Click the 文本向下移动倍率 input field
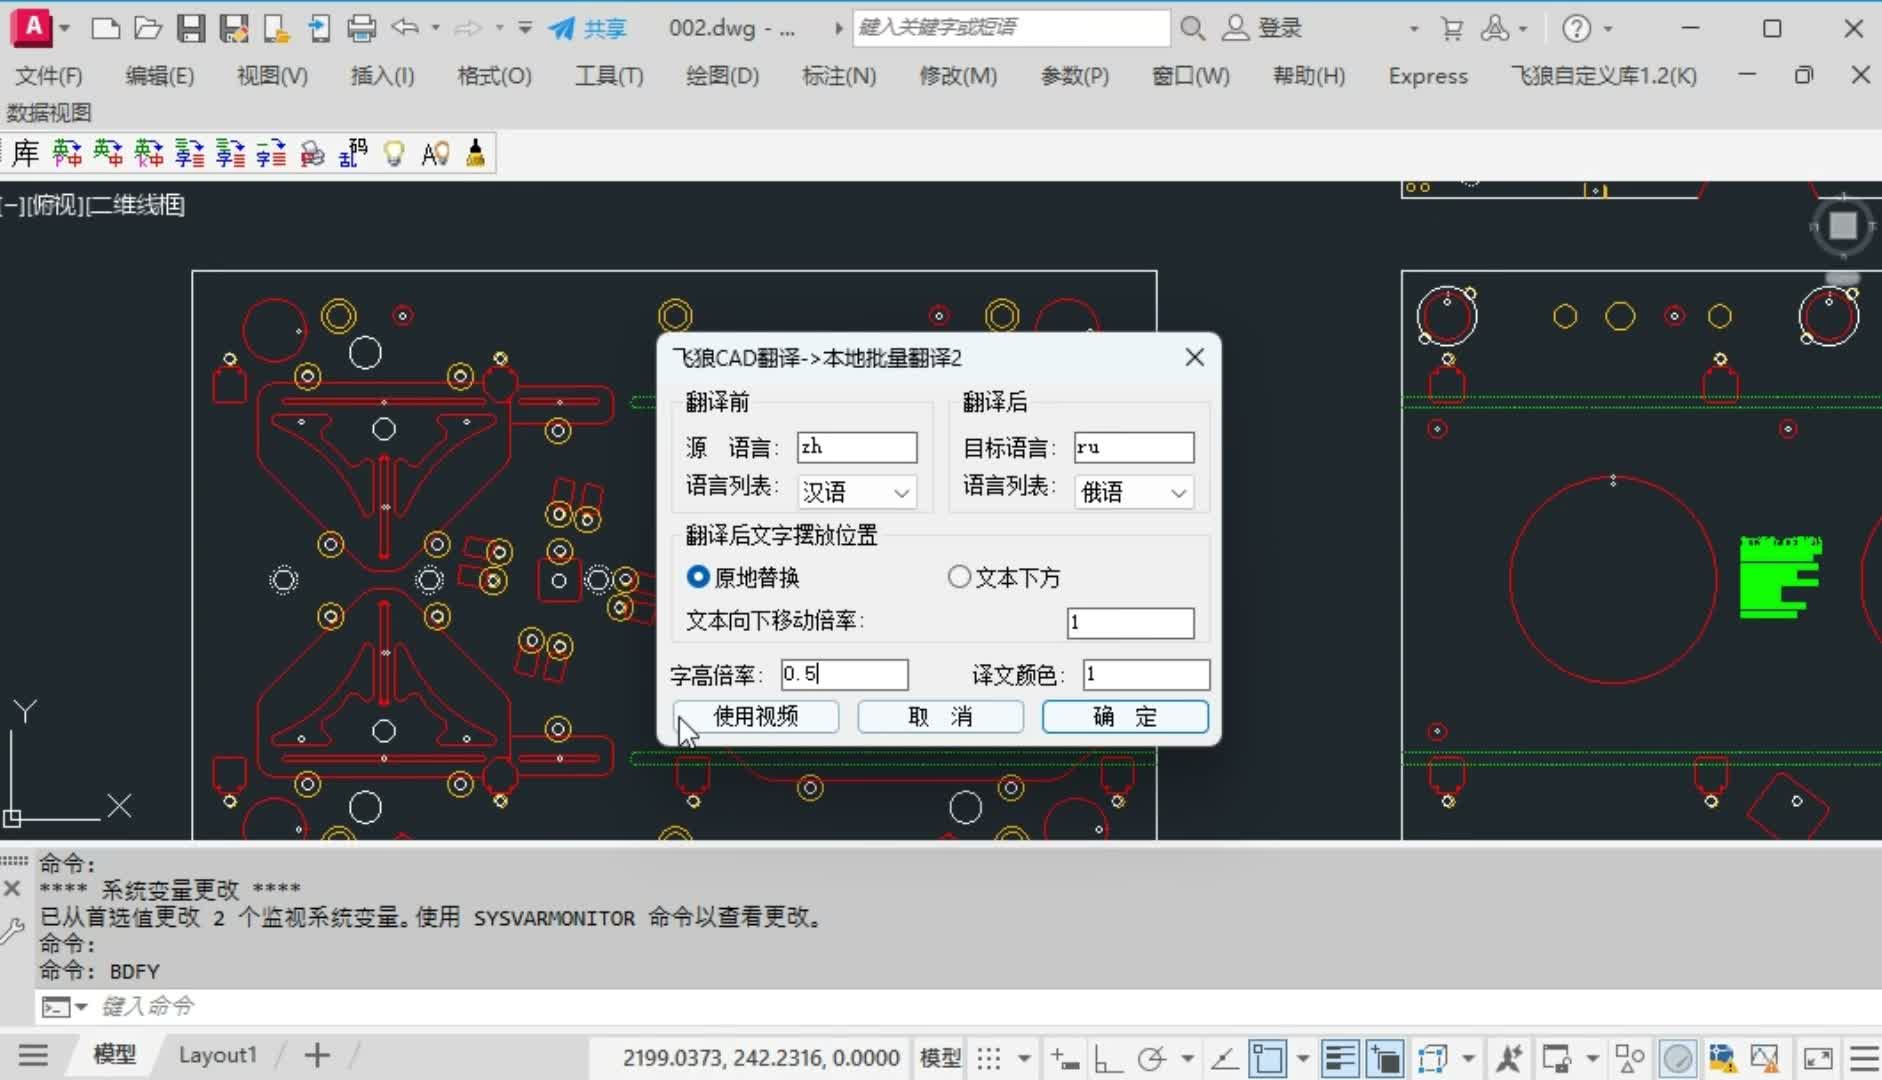 click(x=1131, y=623)
